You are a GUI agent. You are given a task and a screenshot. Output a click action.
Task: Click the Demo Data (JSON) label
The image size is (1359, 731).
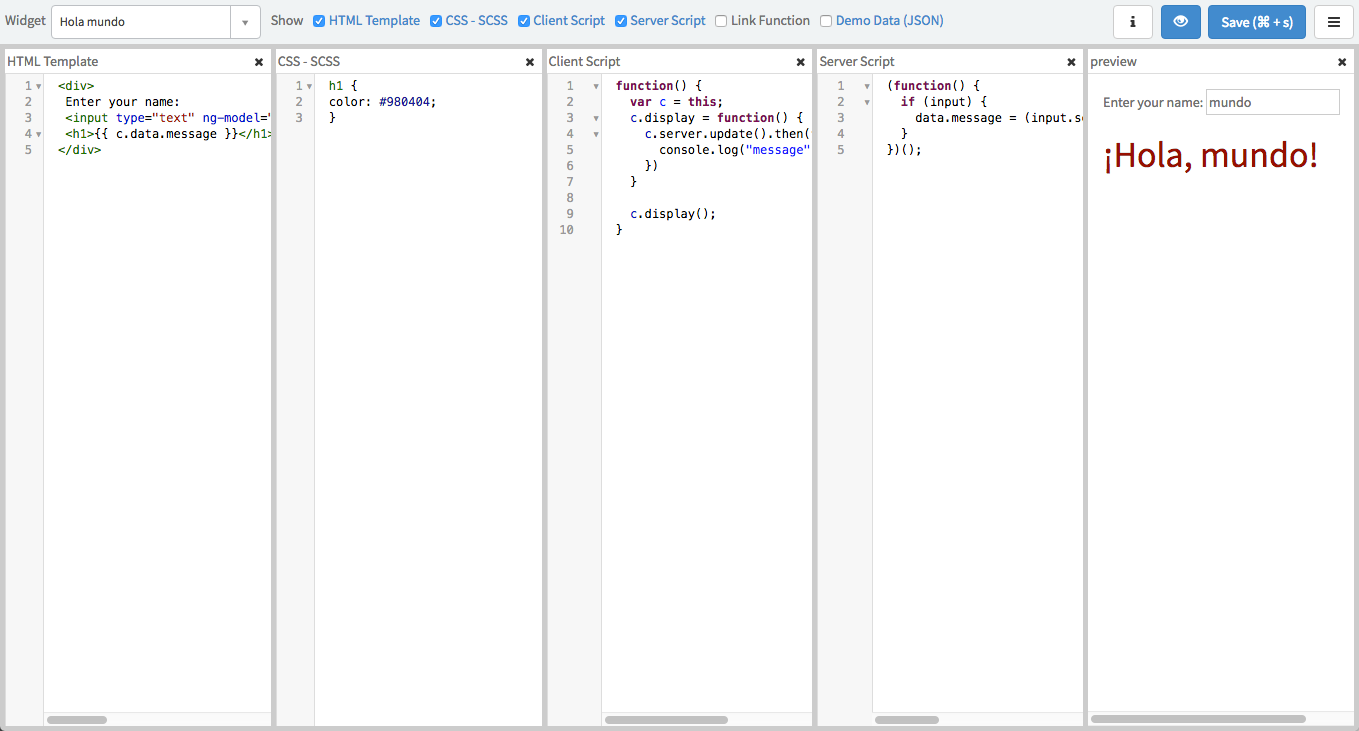tap(889, 21)
